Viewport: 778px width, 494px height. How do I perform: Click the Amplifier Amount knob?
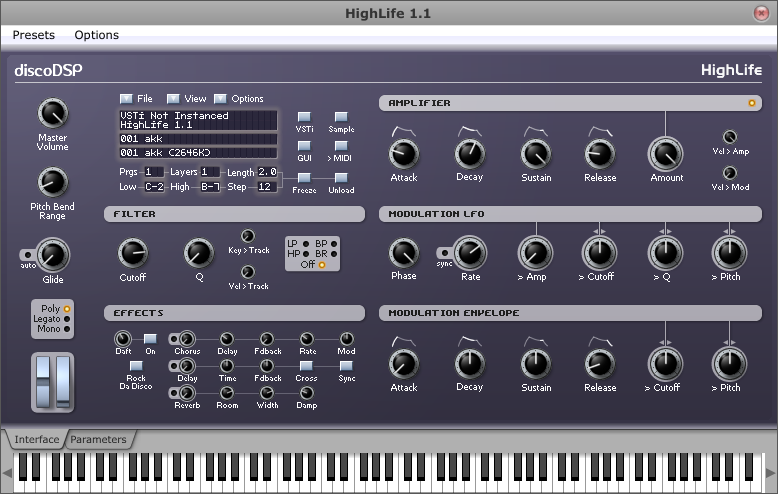(666, 153)
